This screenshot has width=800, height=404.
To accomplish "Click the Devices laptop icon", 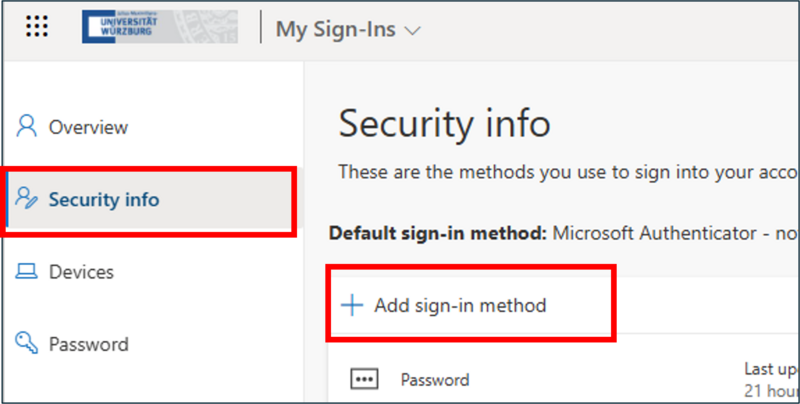I will tap(27, 272).
